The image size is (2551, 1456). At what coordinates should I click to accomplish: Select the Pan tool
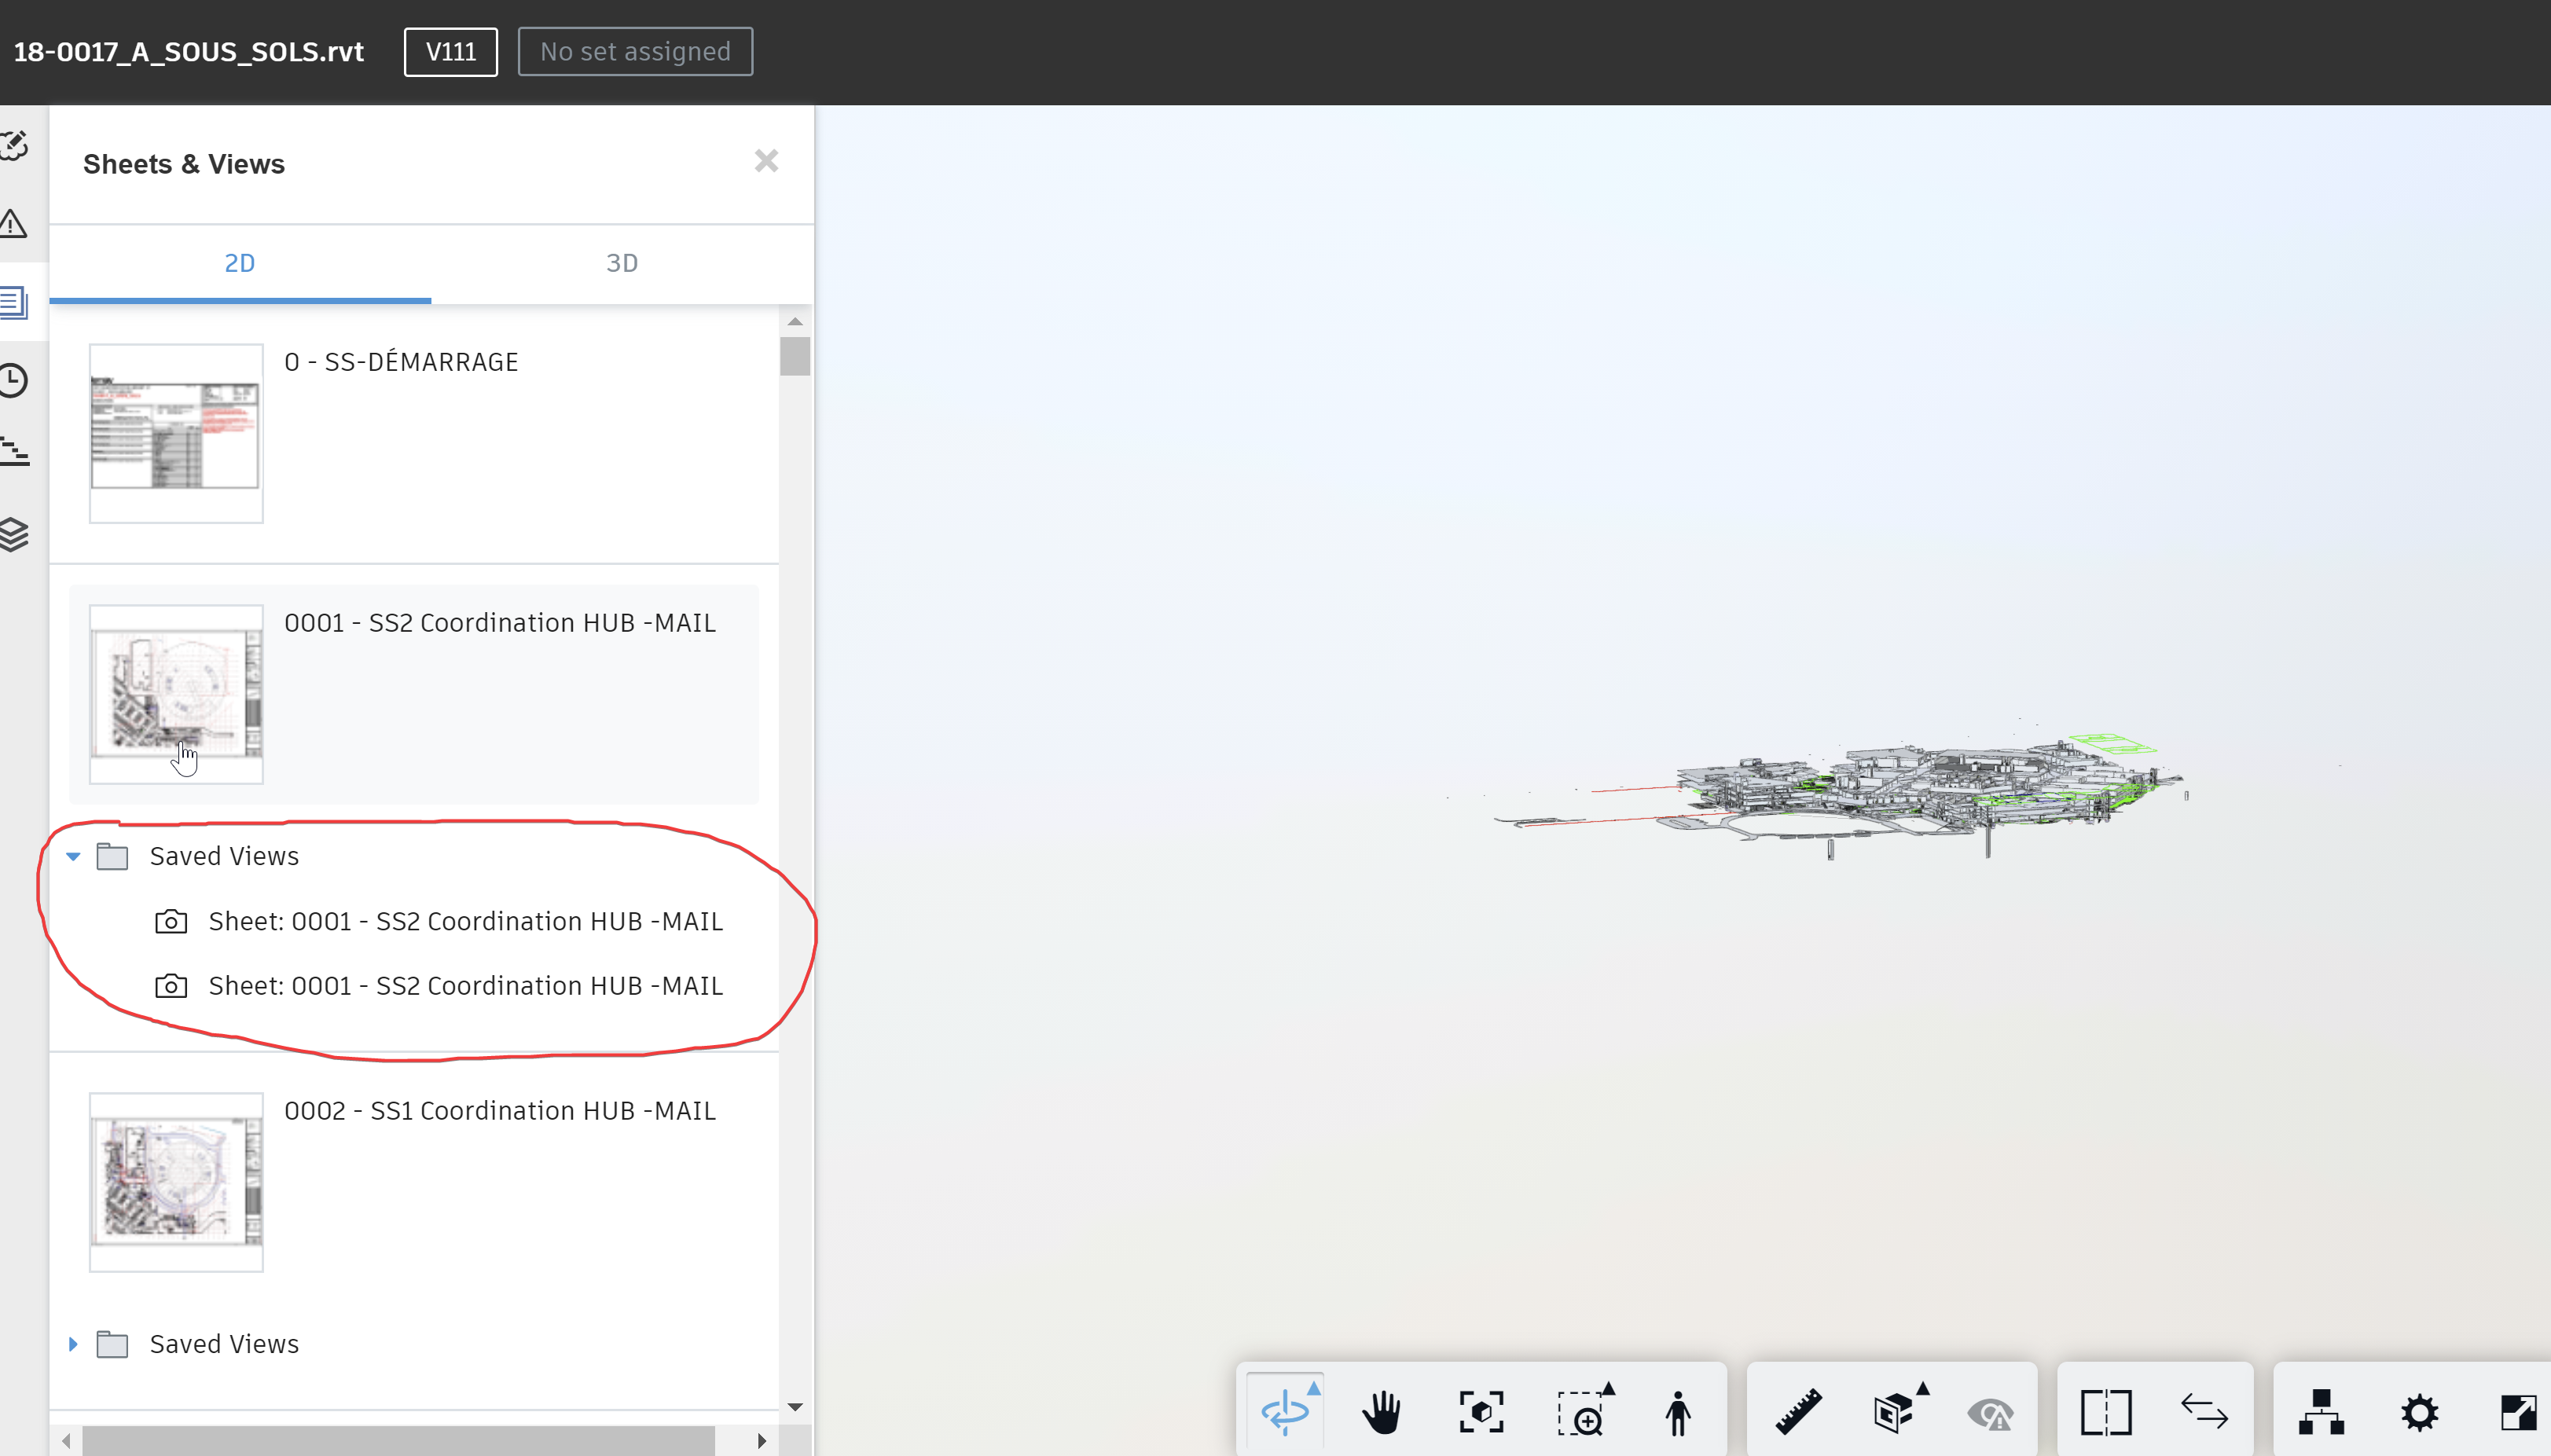(x=1381, y=1411)
